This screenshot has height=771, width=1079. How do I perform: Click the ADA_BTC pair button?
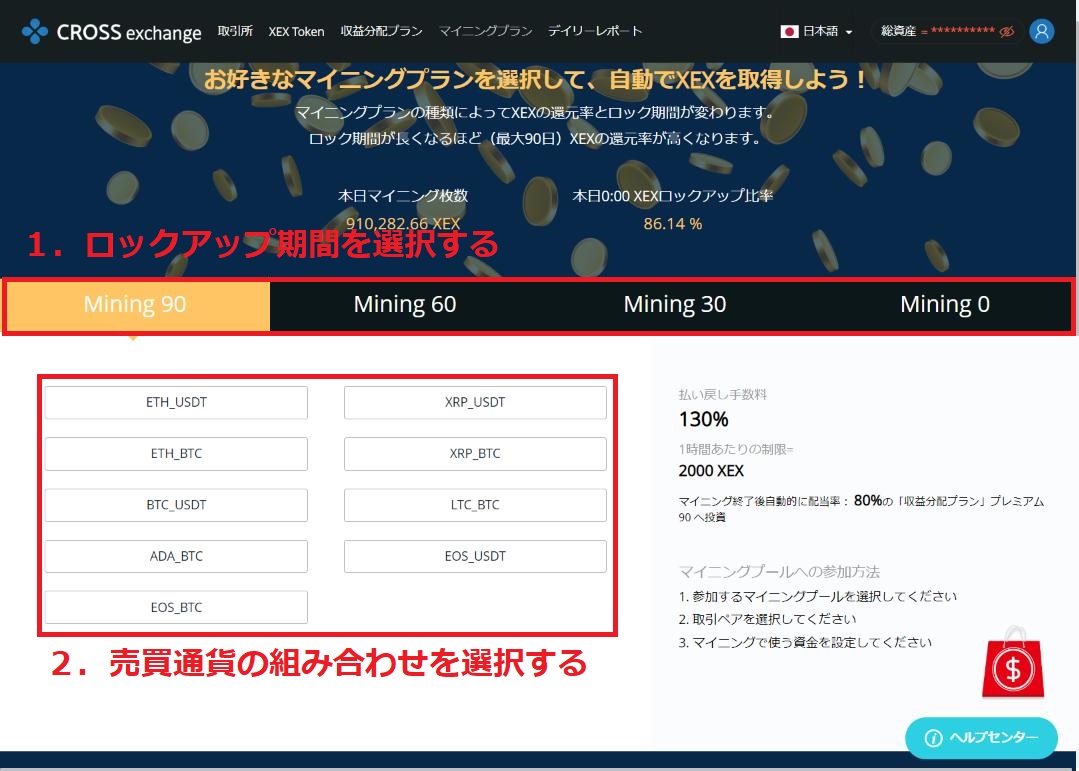click(x=176, y=556)
